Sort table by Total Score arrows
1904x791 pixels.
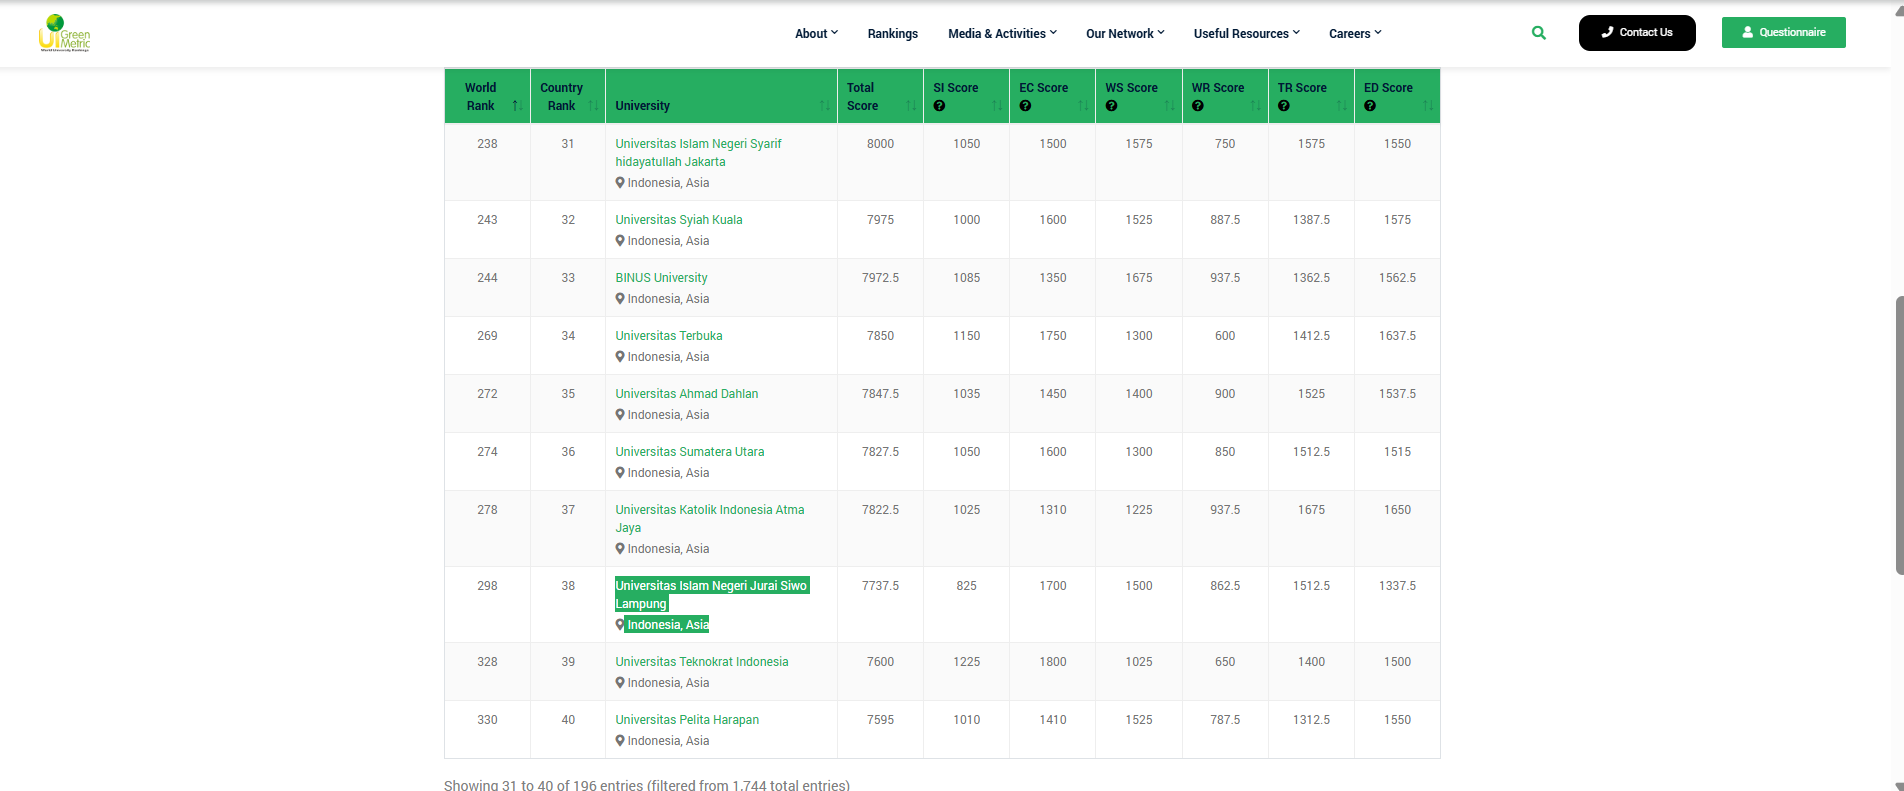911,106
